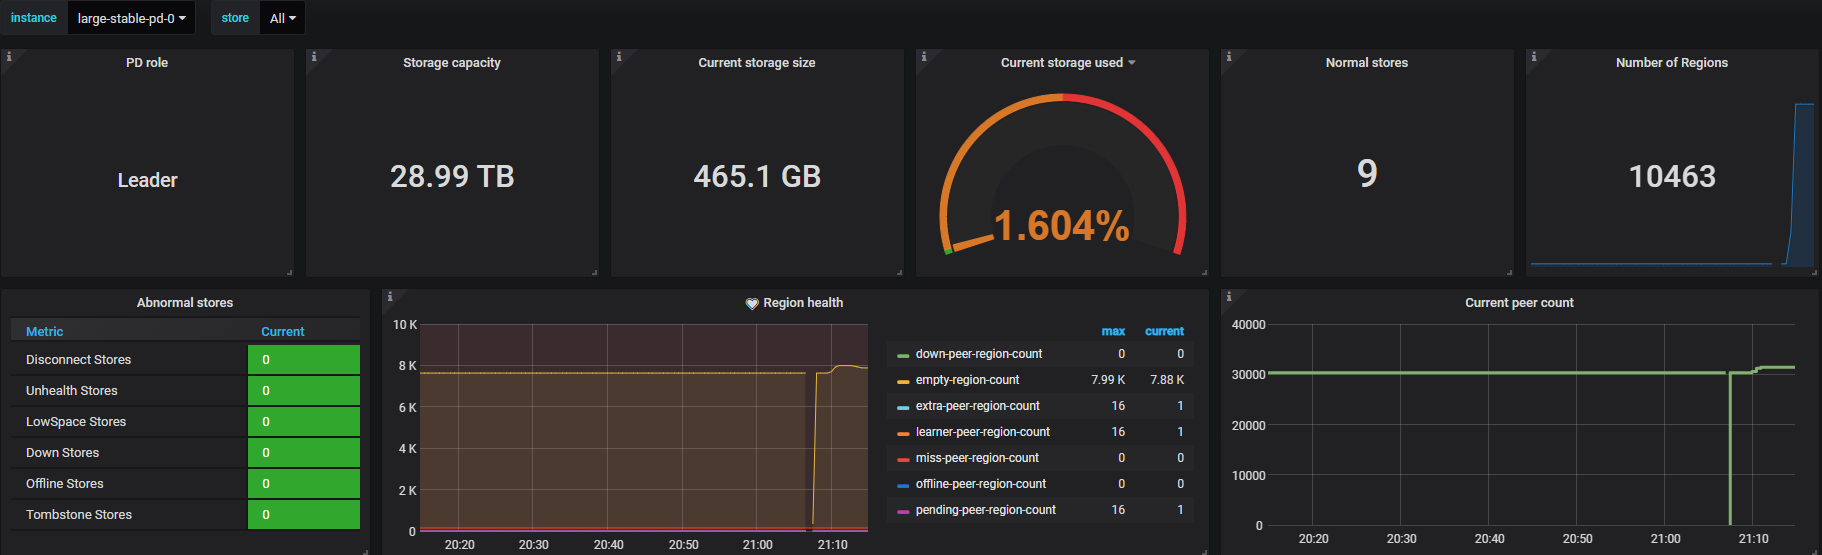Open the instance dropdown showing large-stable-pd-0
The image size is (1822, 555).
[x=131, y=18]
